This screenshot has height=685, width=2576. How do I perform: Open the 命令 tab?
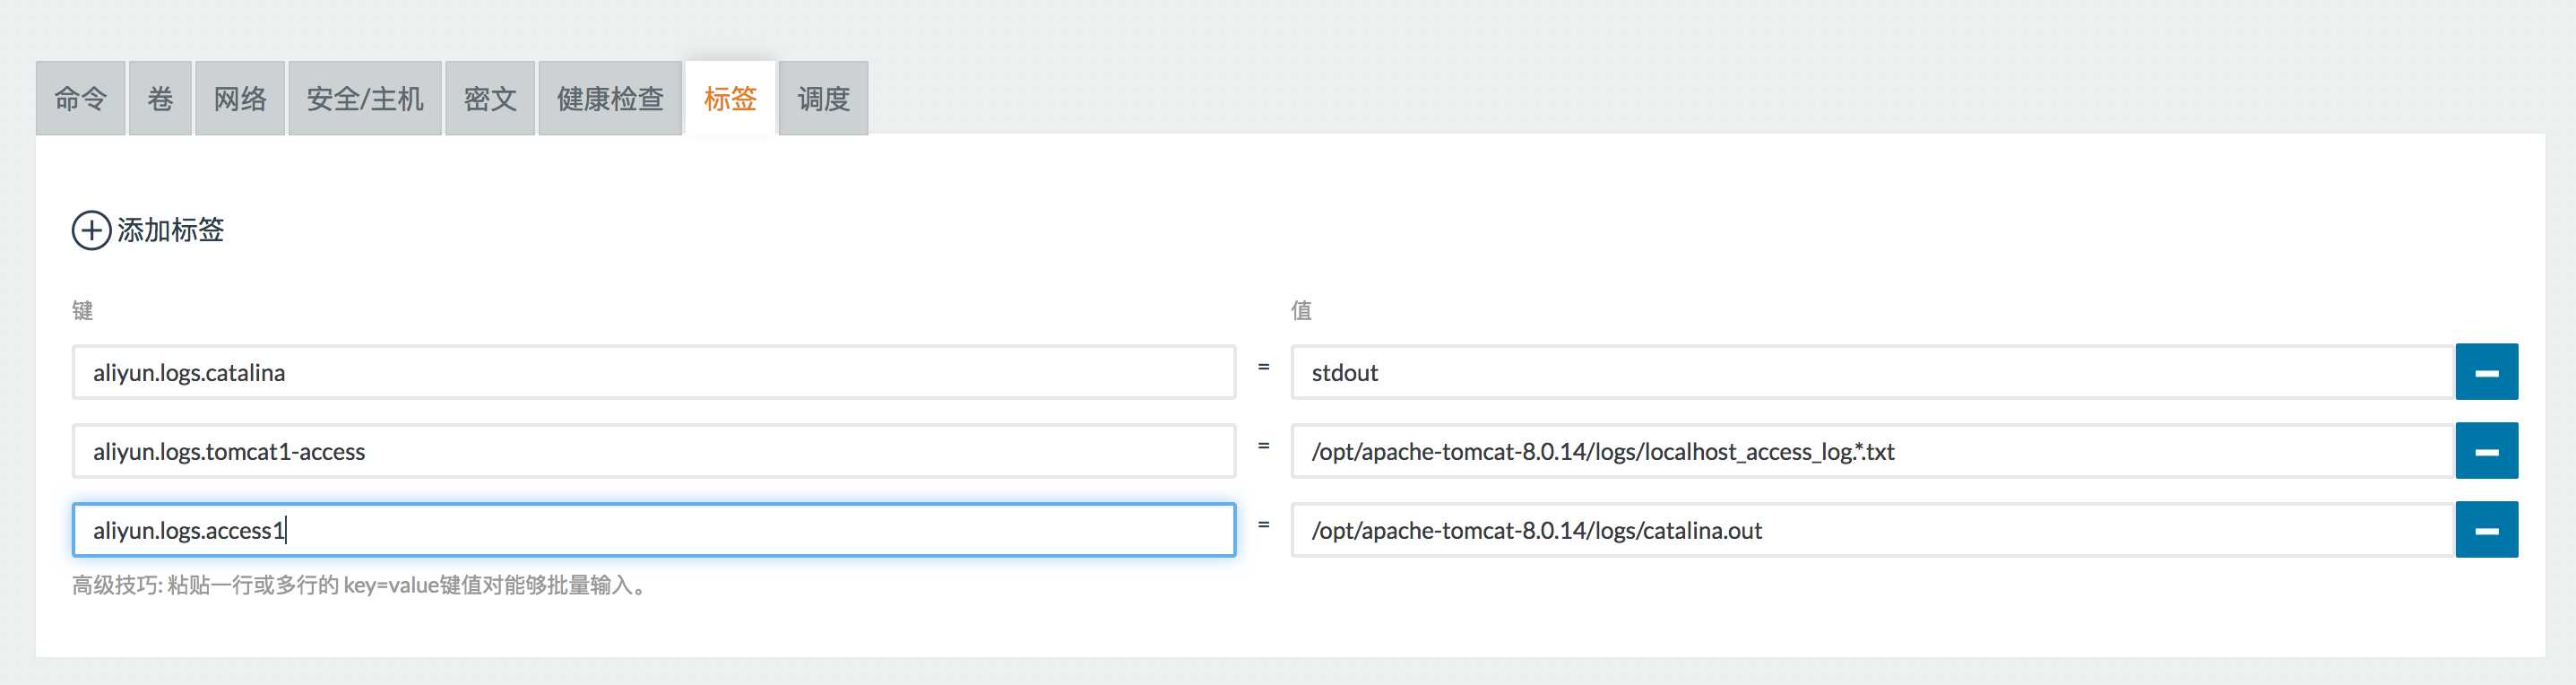tap(80, 98)
